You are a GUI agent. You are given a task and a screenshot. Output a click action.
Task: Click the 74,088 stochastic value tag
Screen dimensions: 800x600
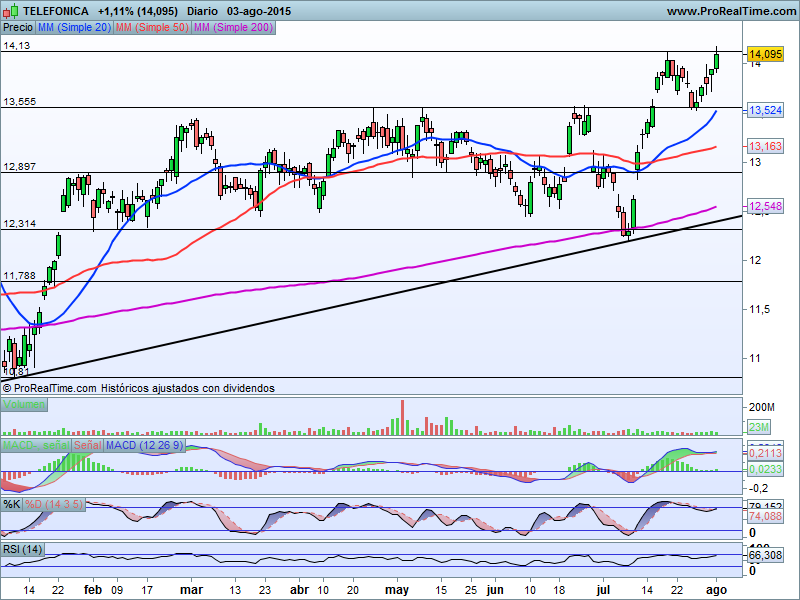765,516
